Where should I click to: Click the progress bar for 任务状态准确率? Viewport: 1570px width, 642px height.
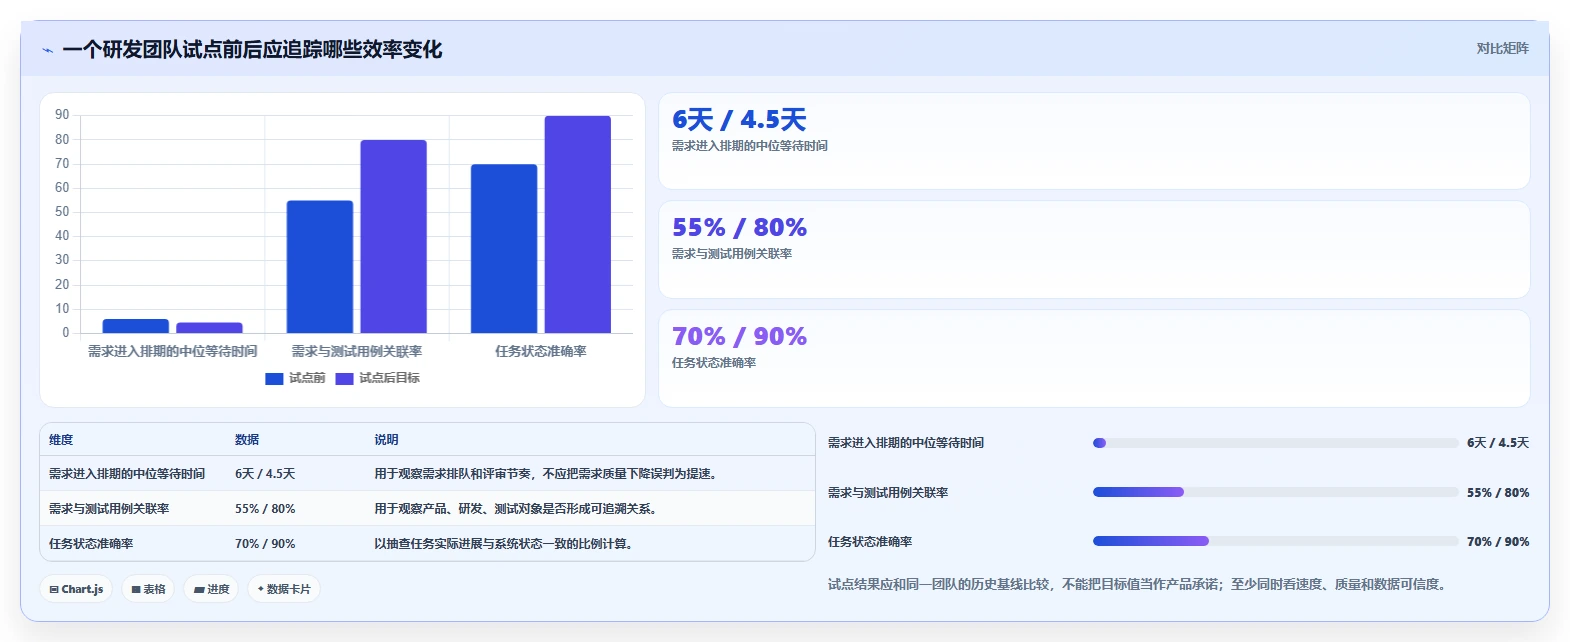point(1275,541)
